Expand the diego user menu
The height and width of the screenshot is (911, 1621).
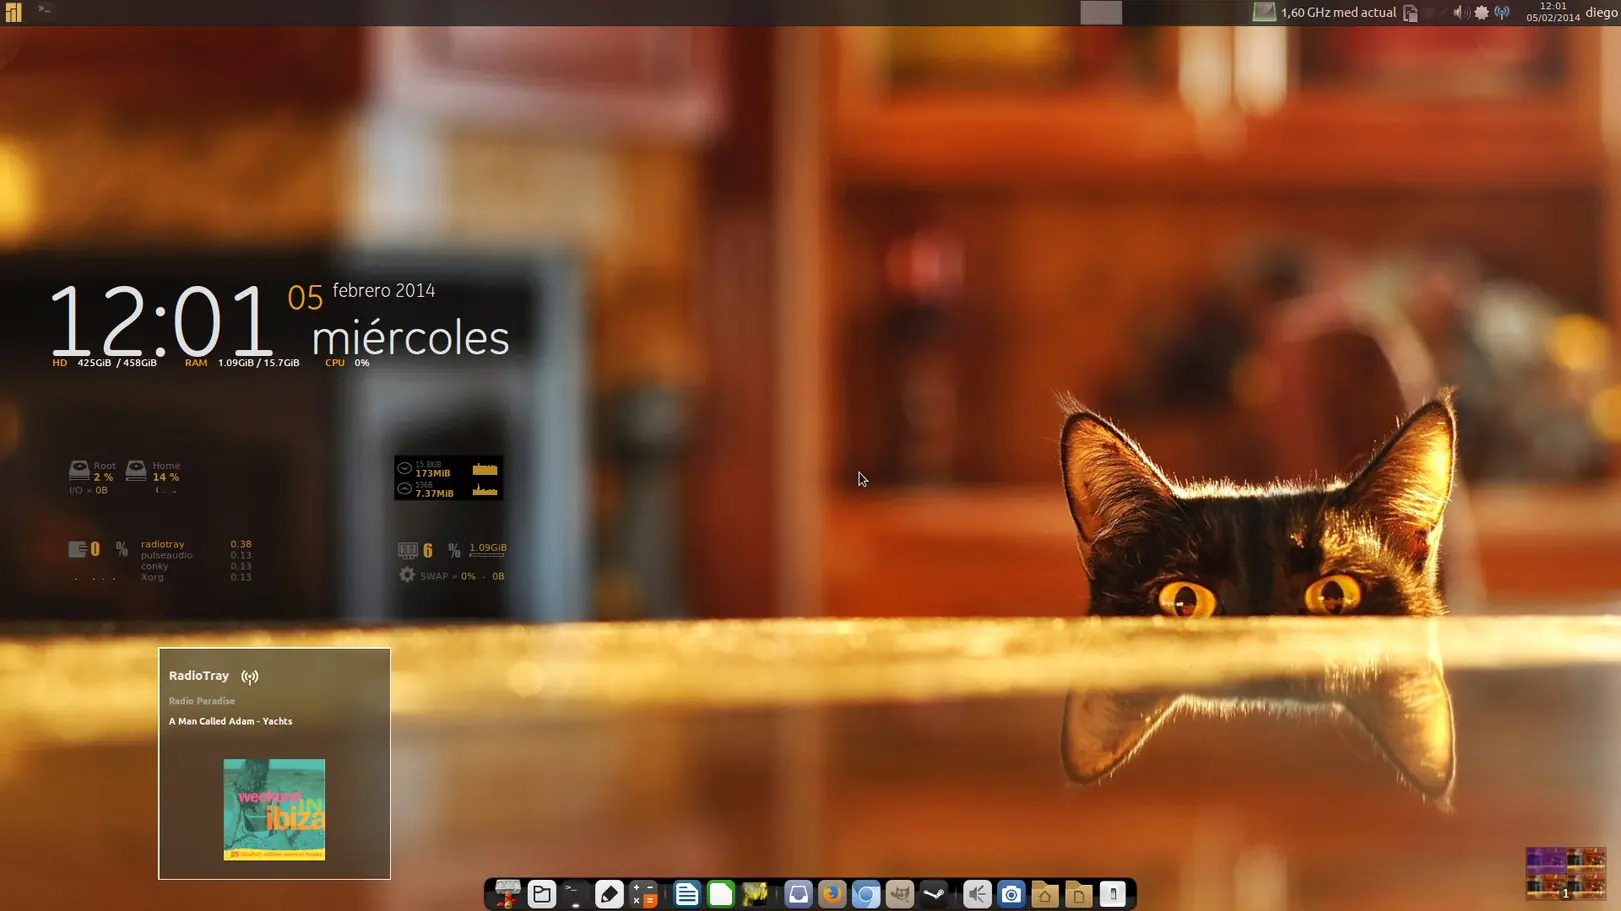tap(1601, 13)
